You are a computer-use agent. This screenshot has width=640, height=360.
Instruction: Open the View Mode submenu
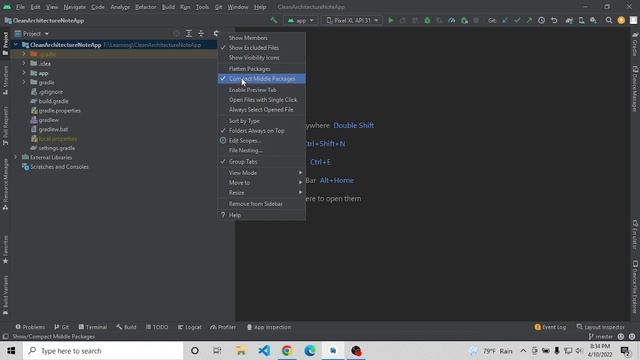click(x=261, y=173)
